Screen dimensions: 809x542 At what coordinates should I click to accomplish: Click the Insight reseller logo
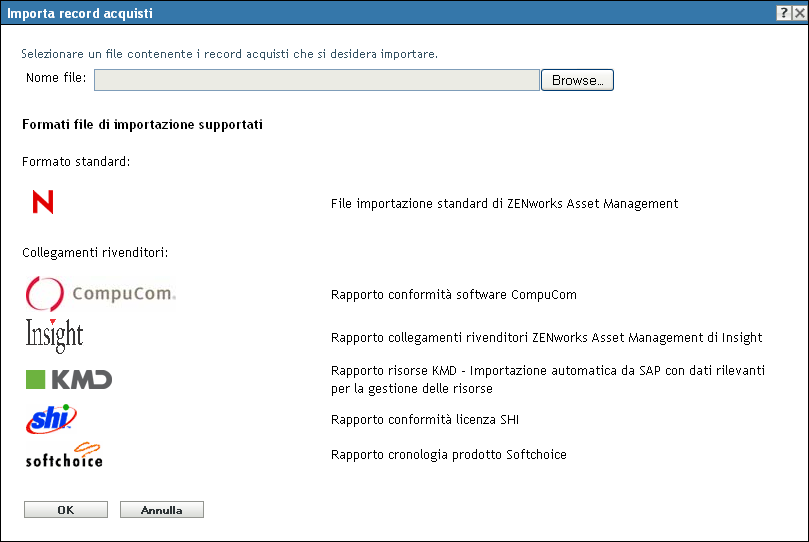coord(54,335)
